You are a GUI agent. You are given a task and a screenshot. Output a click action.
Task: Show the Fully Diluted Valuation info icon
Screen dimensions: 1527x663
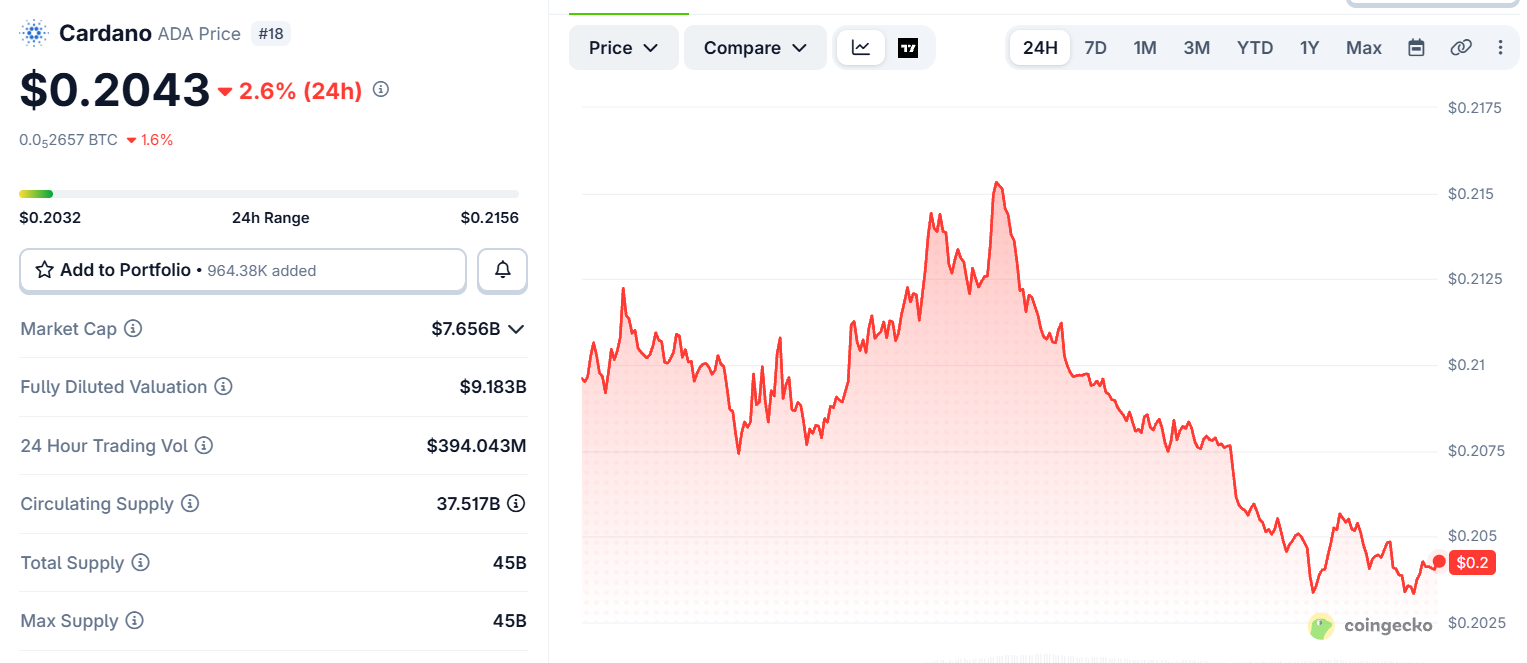(224, 386)
